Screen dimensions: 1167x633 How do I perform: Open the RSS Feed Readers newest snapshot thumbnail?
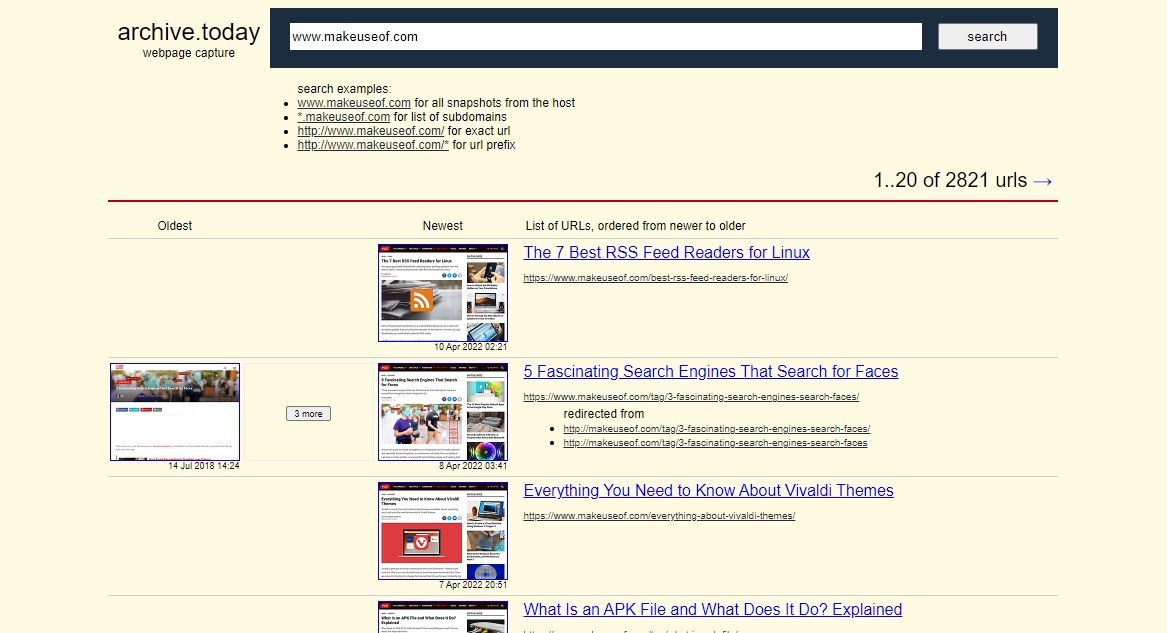(443, 293)
